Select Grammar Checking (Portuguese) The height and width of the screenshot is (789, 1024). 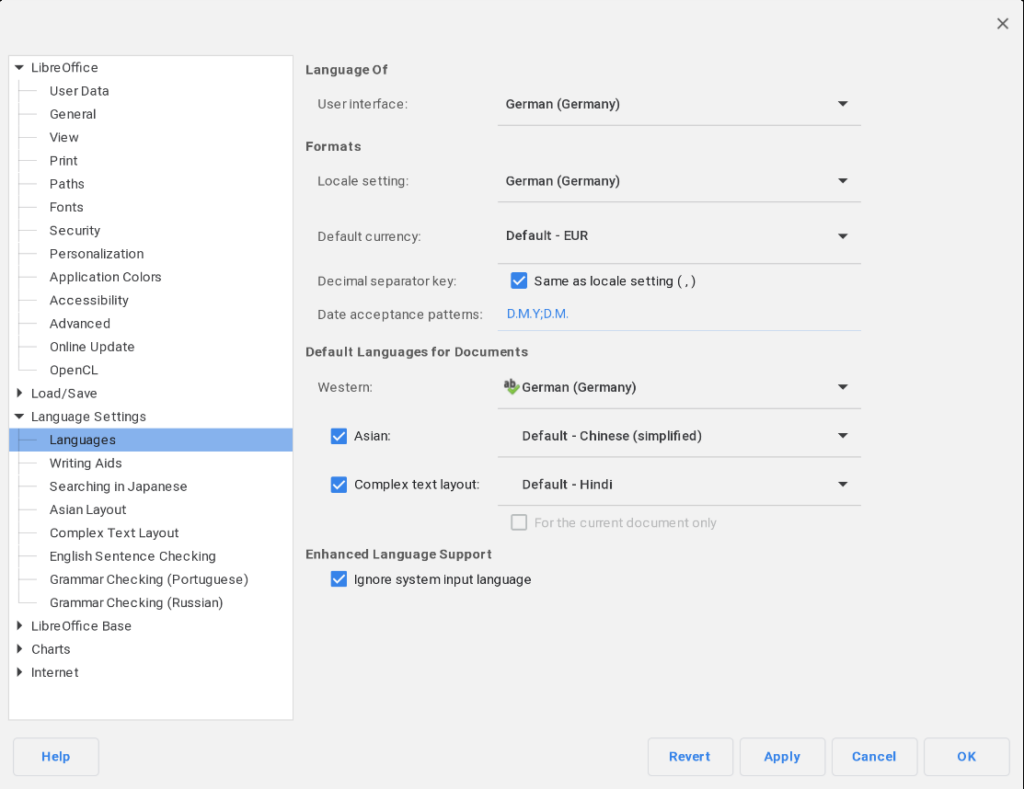[x=149, y=579]
